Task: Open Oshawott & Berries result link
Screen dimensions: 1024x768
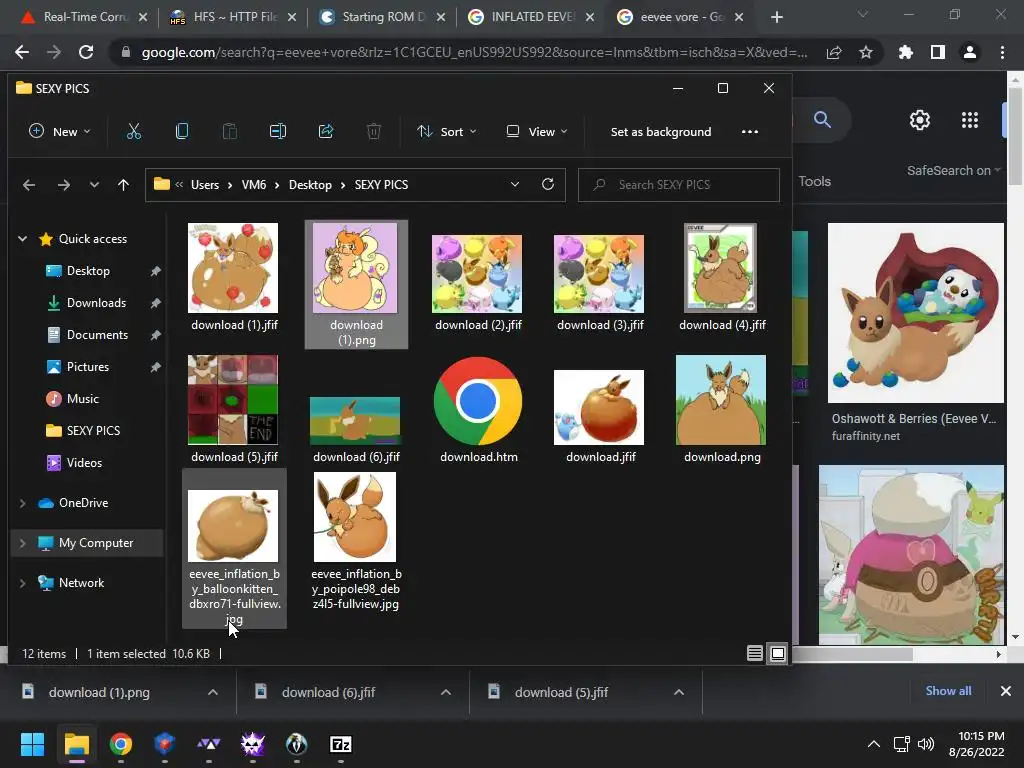Action: pyautogui.click(x=914, y=419)
